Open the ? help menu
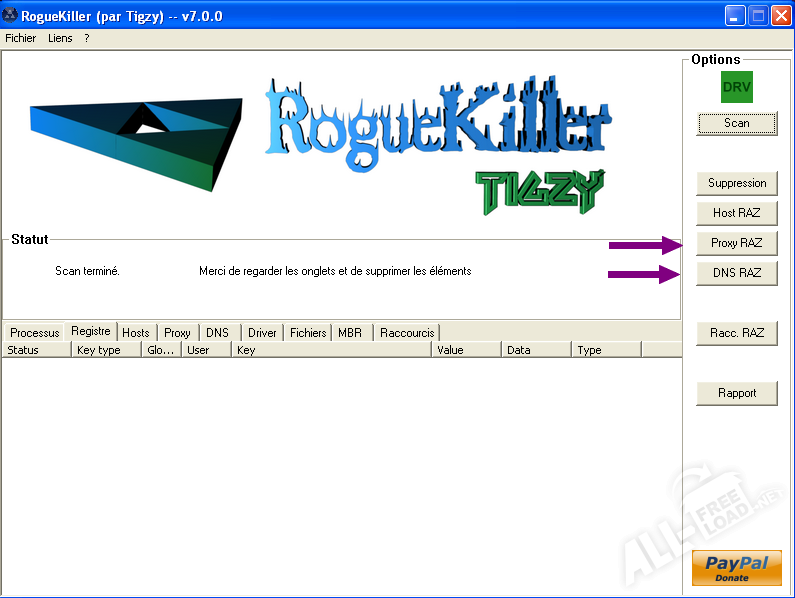 click(87, 38)
